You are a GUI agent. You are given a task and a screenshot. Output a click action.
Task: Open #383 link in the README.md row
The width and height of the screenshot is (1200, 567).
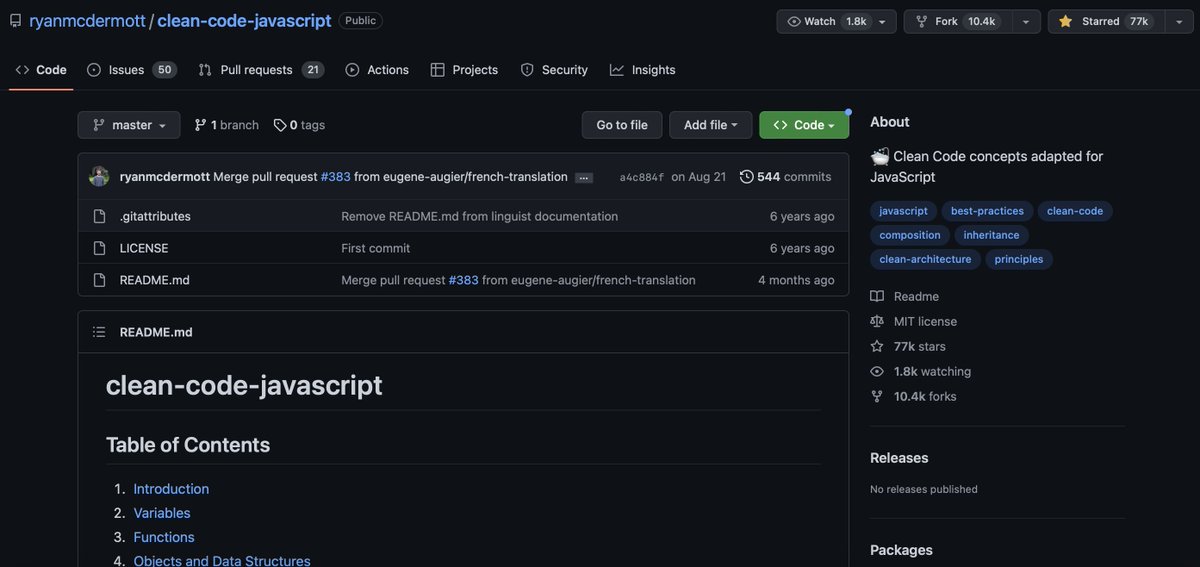(x=464, y=280)
